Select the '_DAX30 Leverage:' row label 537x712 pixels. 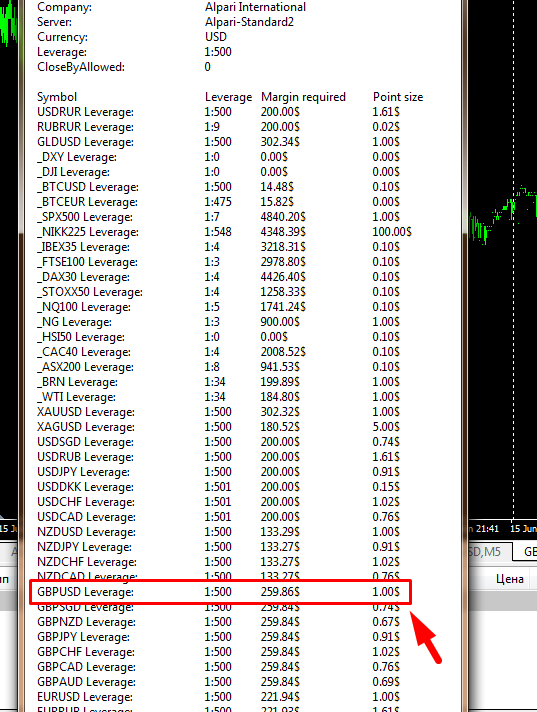84,277
